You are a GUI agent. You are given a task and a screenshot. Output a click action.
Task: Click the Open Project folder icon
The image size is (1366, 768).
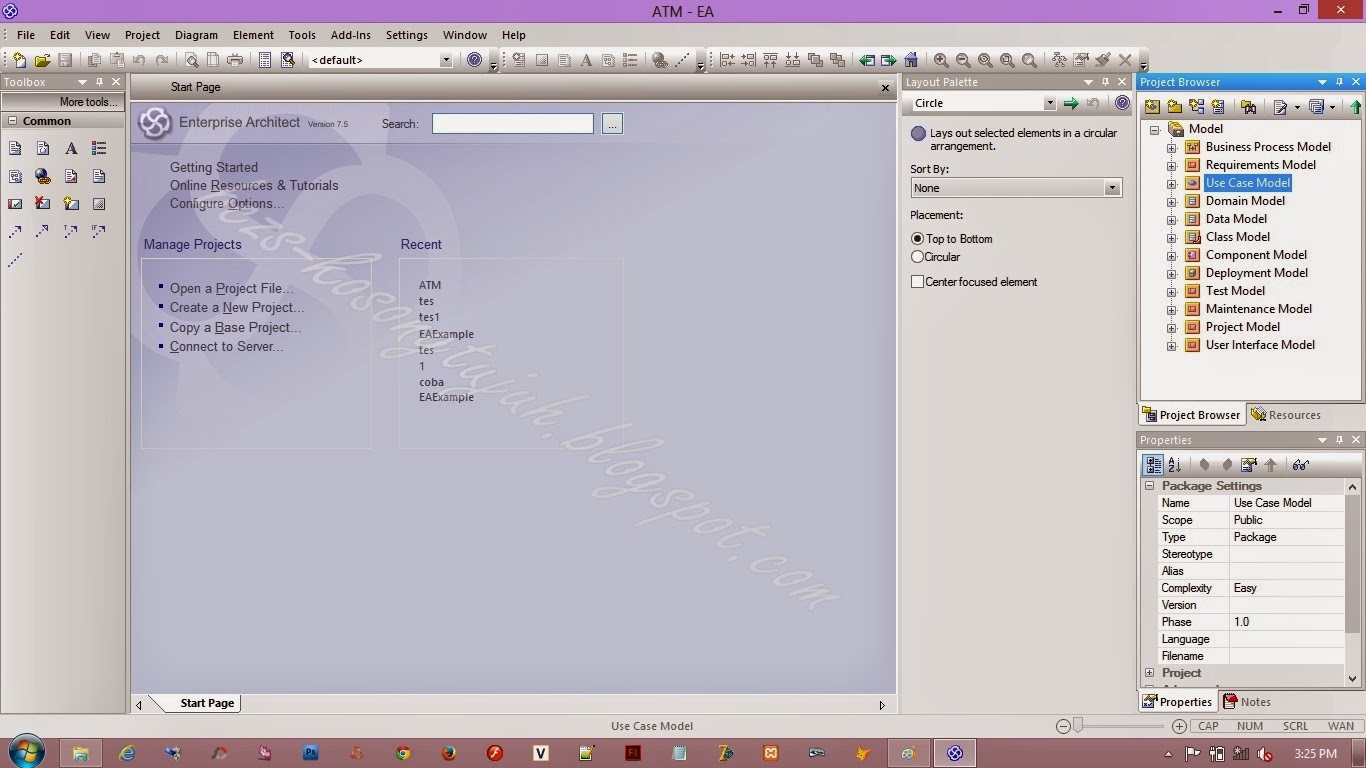click(x=42, y=60)
